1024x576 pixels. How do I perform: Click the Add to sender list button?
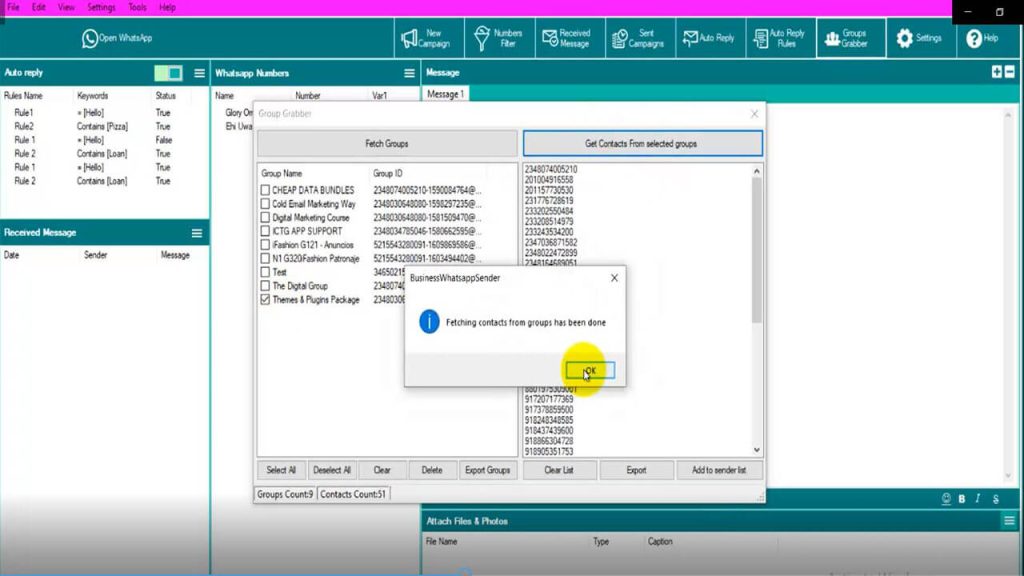tap(719, 470)
